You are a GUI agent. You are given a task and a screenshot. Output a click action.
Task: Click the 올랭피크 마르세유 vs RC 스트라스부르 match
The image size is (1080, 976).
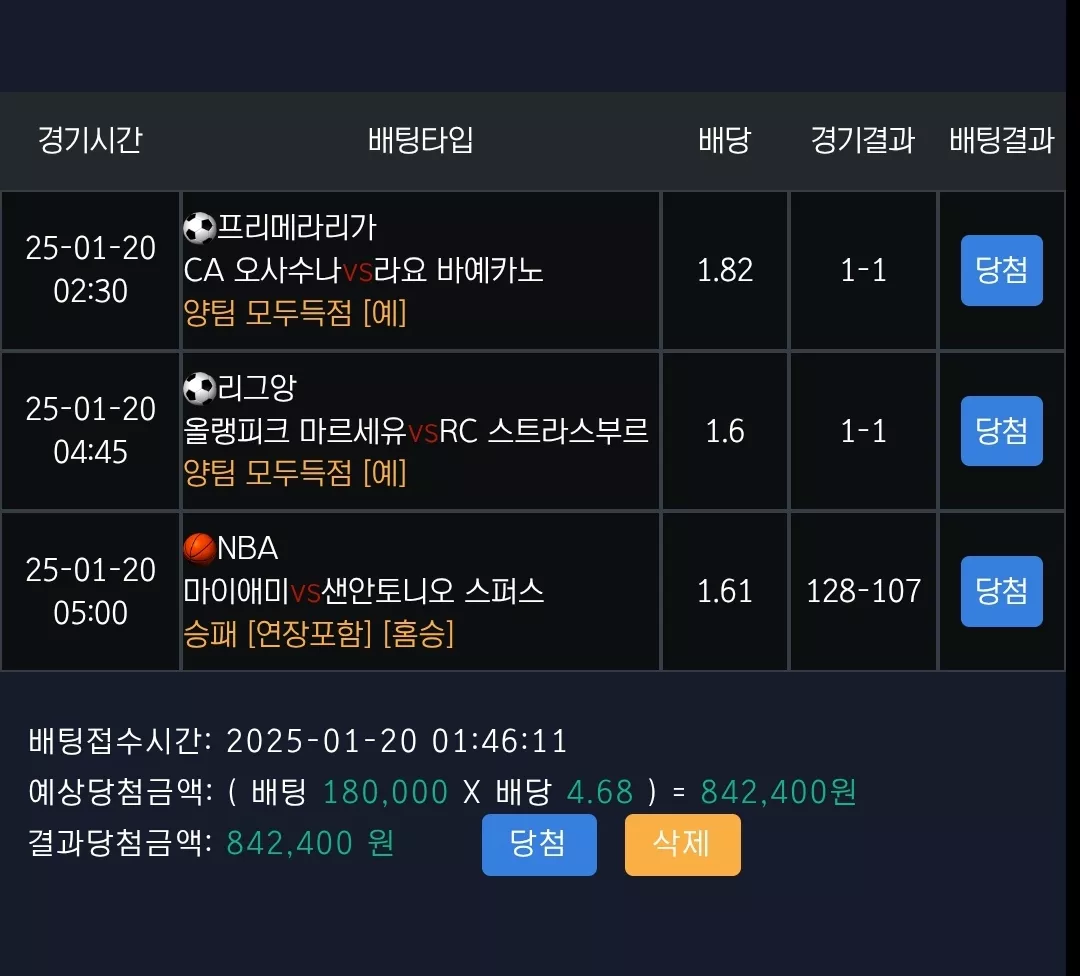[x=416, y=431]
